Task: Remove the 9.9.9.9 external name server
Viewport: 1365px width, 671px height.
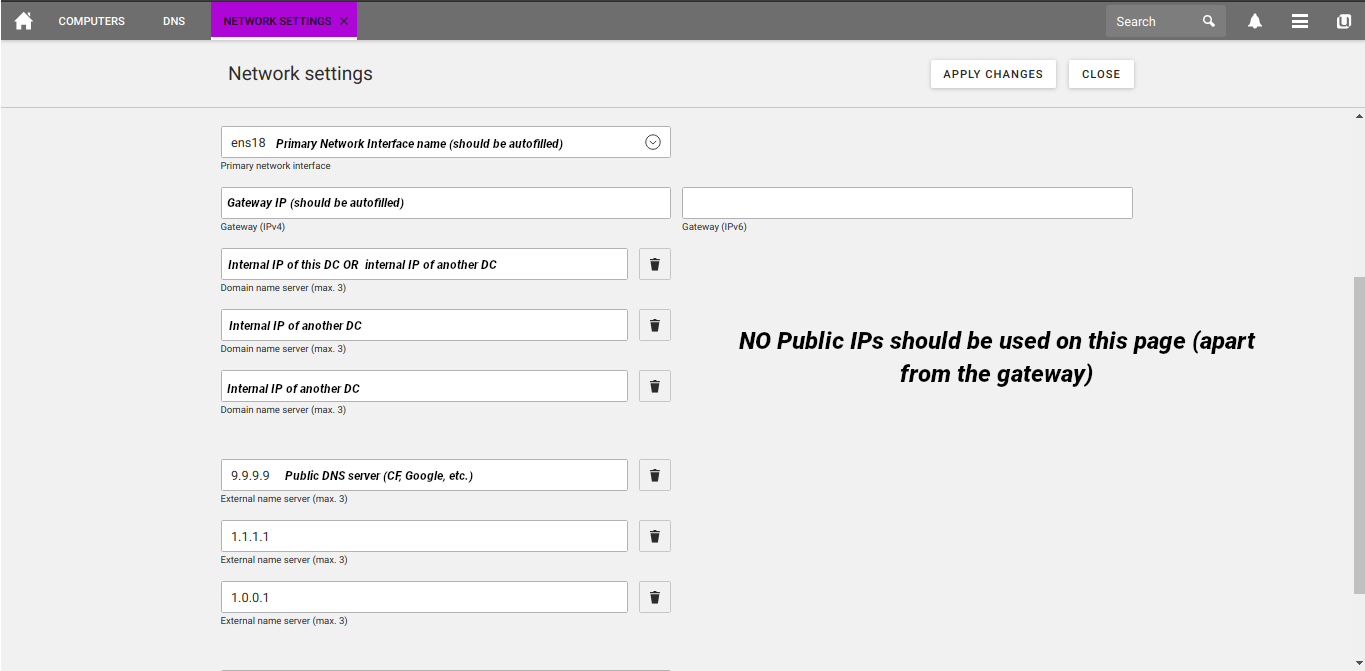Action: (x=655, y=475)
